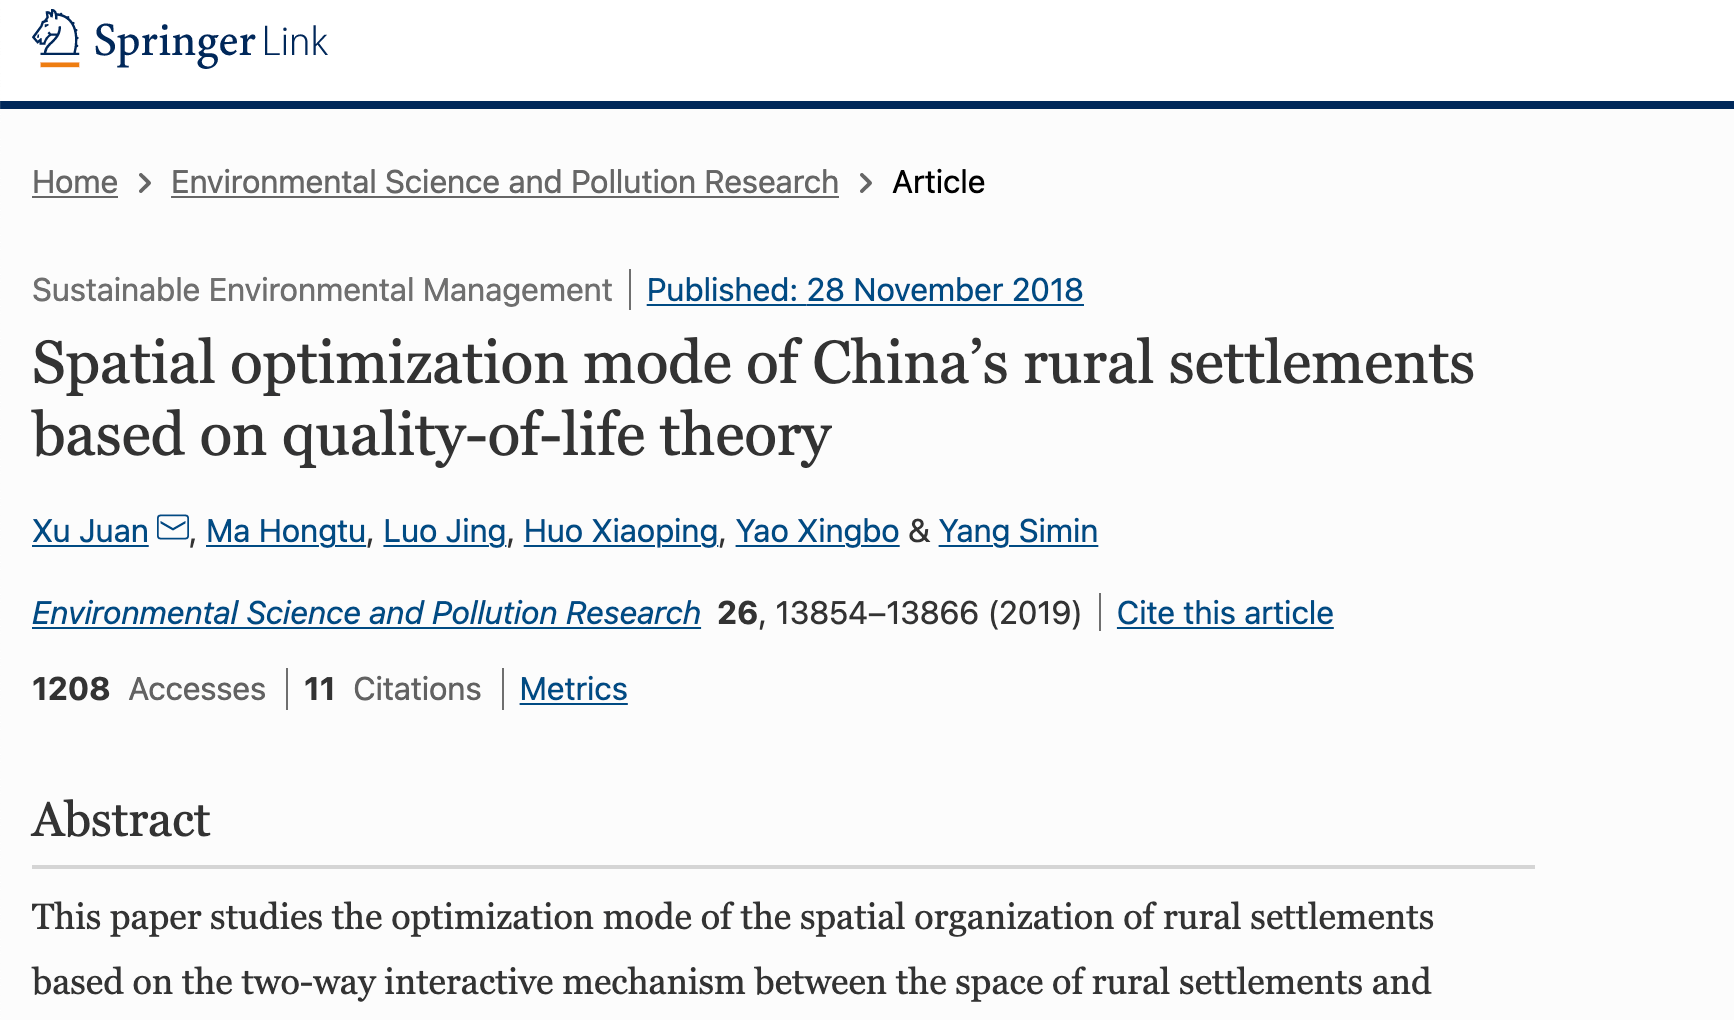Screen dimensions: 1734x1020
Task: Click the chevron after Home breadcrumb
Action: 145,183
